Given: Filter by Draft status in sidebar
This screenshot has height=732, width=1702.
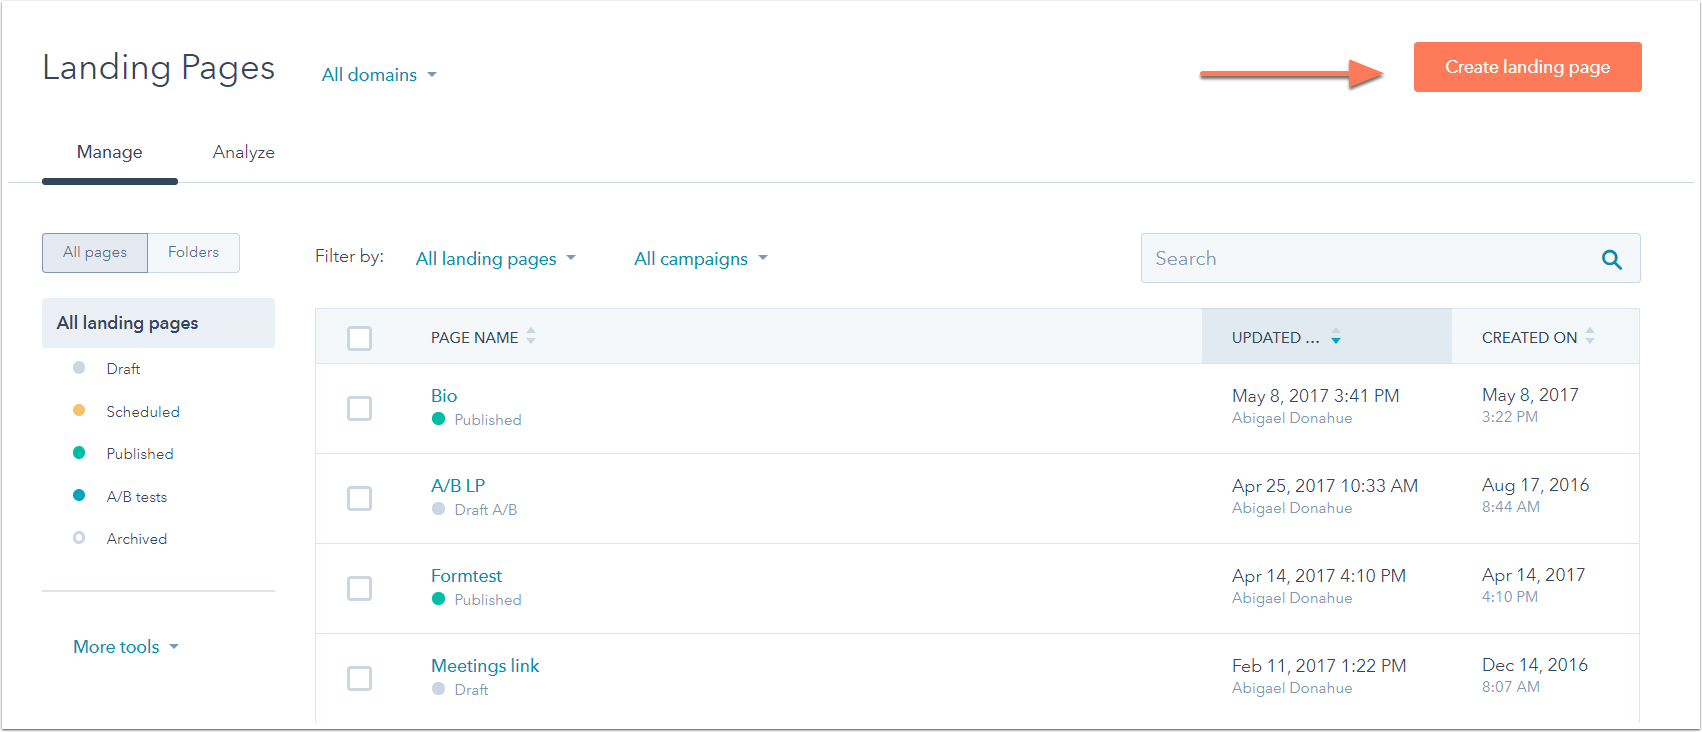Looking at the screenshot, I should coord(123,369).
